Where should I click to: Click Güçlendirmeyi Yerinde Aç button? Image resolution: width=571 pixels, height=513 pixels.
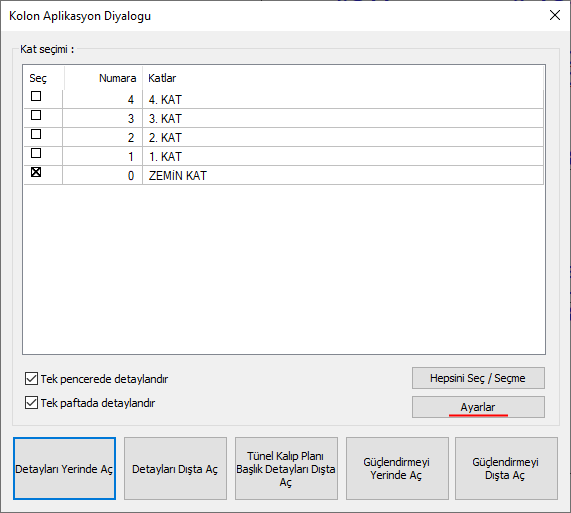(x=397, y=469)
